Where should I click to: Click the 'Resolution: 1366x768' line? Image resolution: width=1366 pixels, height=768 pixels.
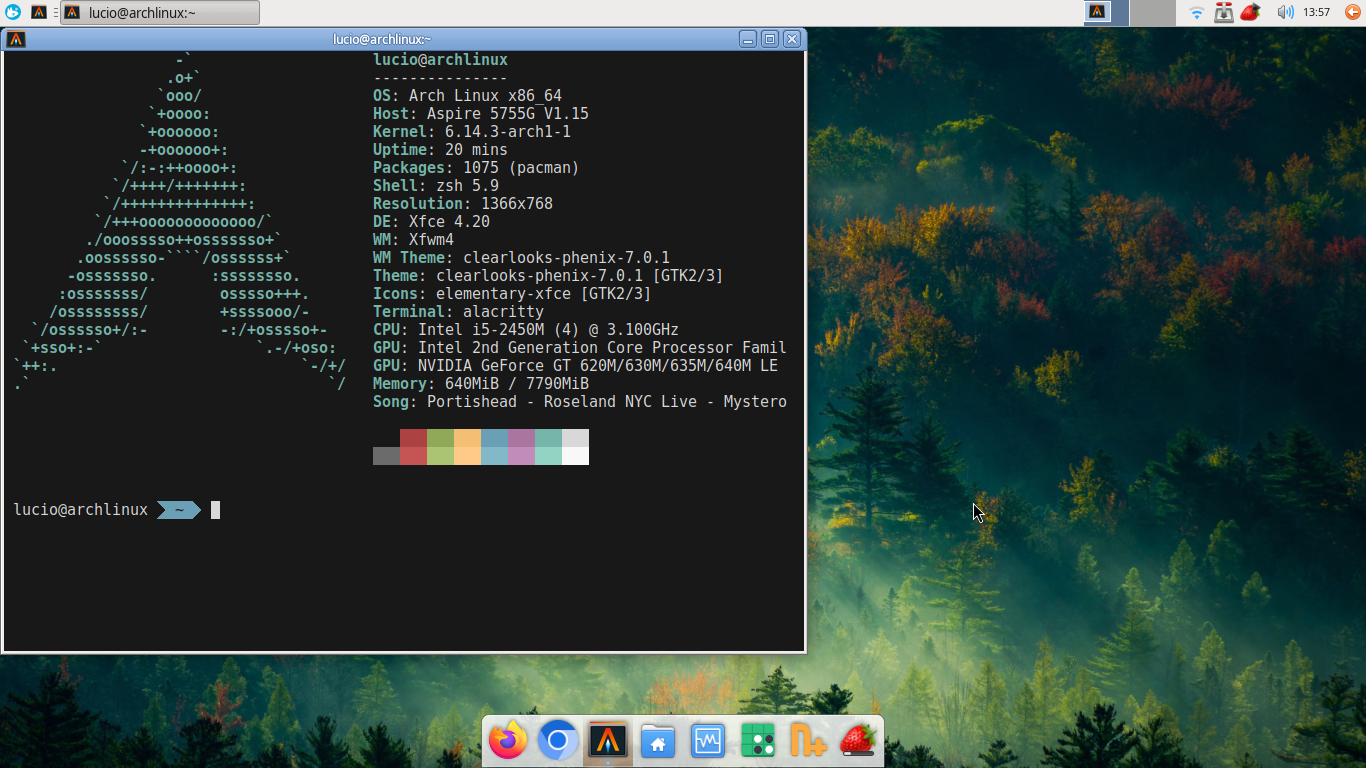(463, 204)
